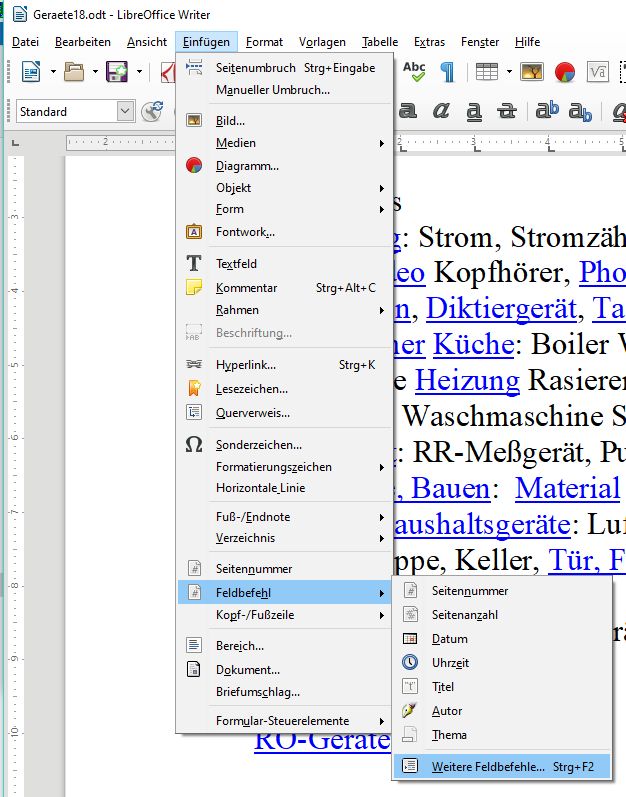Image resolution: width=626 pixels, height=797 pixels.
Task: Toggle strikethrough formatting button
Action: [x=507, y=111]
